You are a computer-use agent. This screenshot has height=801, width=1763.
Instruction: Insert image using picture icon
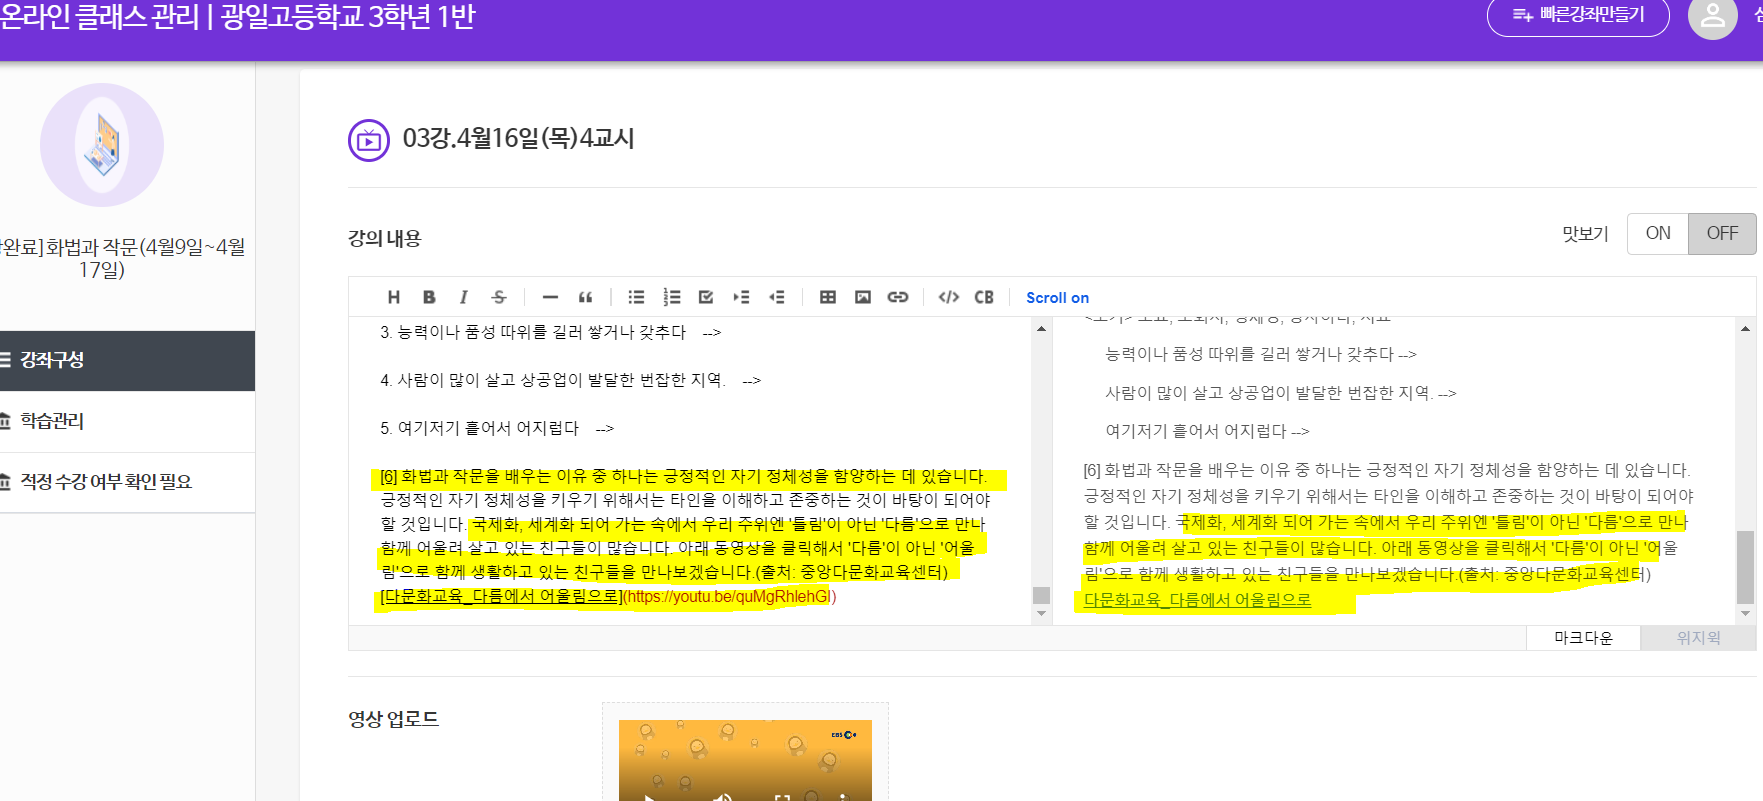(x=863, y=297)
